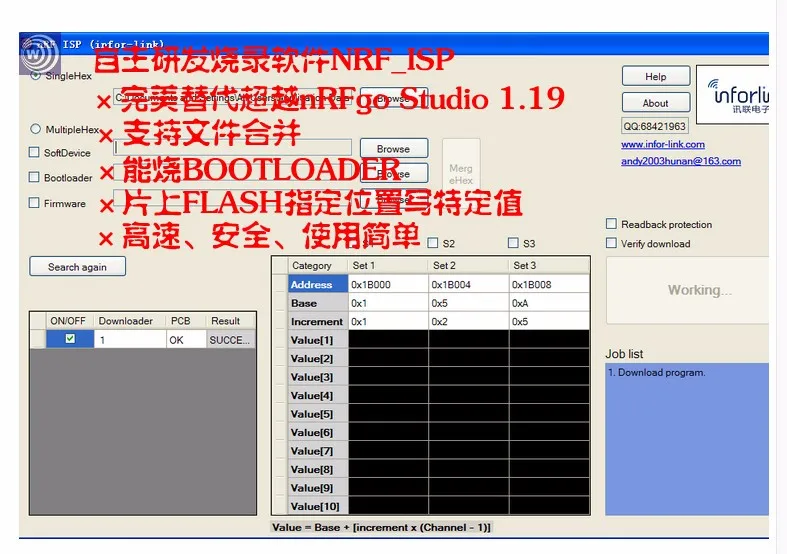Screen dimensions: 787x554
Task: Click the PCB OK cell
Action: coord(186,339)
